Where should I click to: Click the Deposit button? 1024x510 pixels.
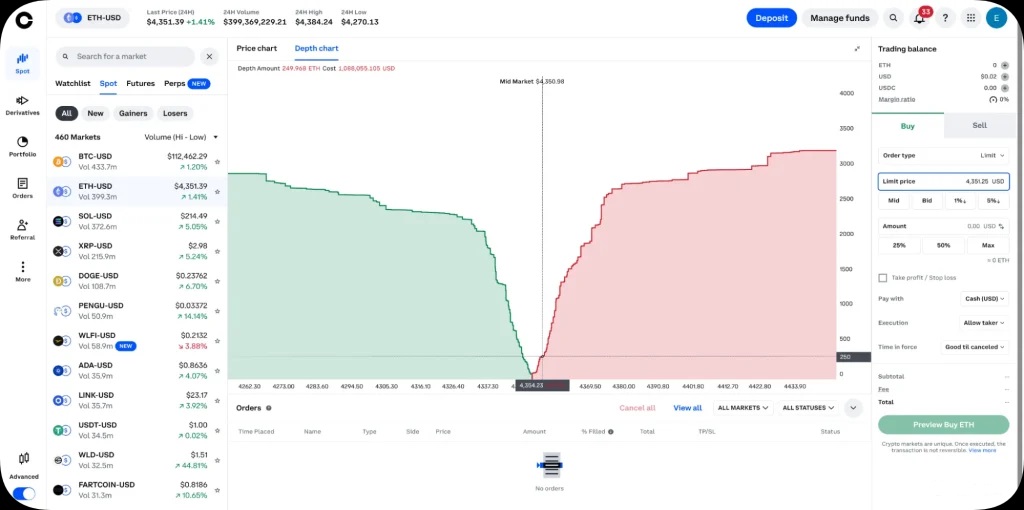tap(771, 18)
